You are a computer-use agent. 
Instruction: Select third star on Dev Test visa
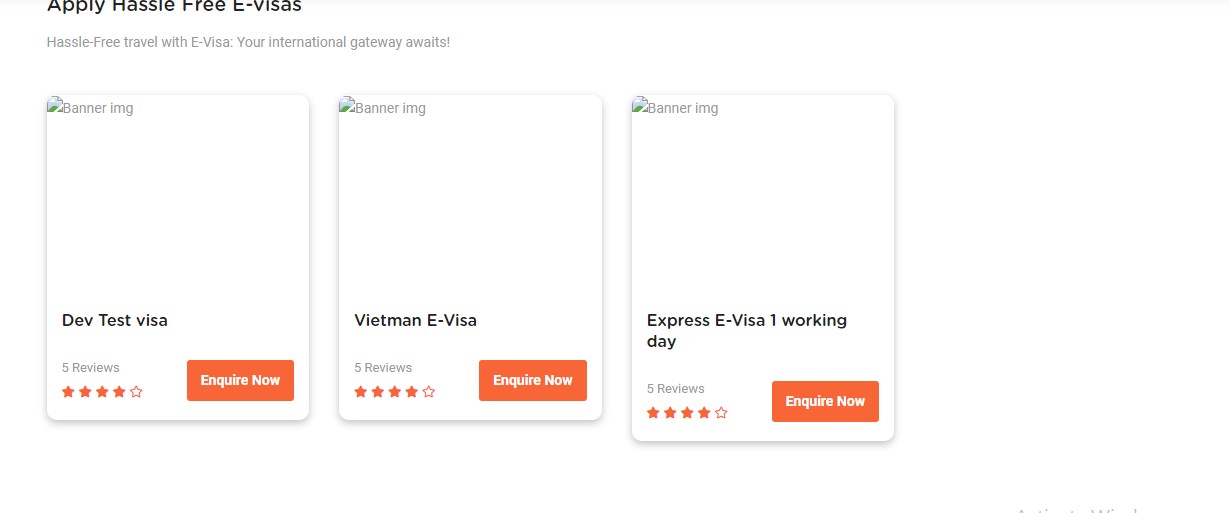click(102, 392)
